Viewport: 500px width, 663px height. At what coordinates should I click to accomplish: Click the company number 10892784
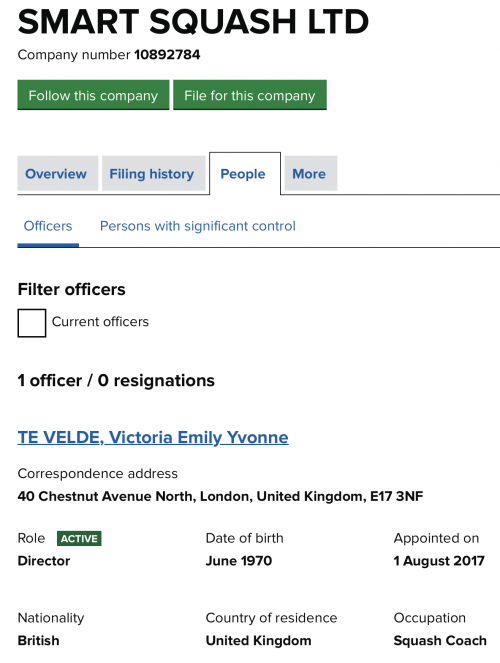pos(167,55)
